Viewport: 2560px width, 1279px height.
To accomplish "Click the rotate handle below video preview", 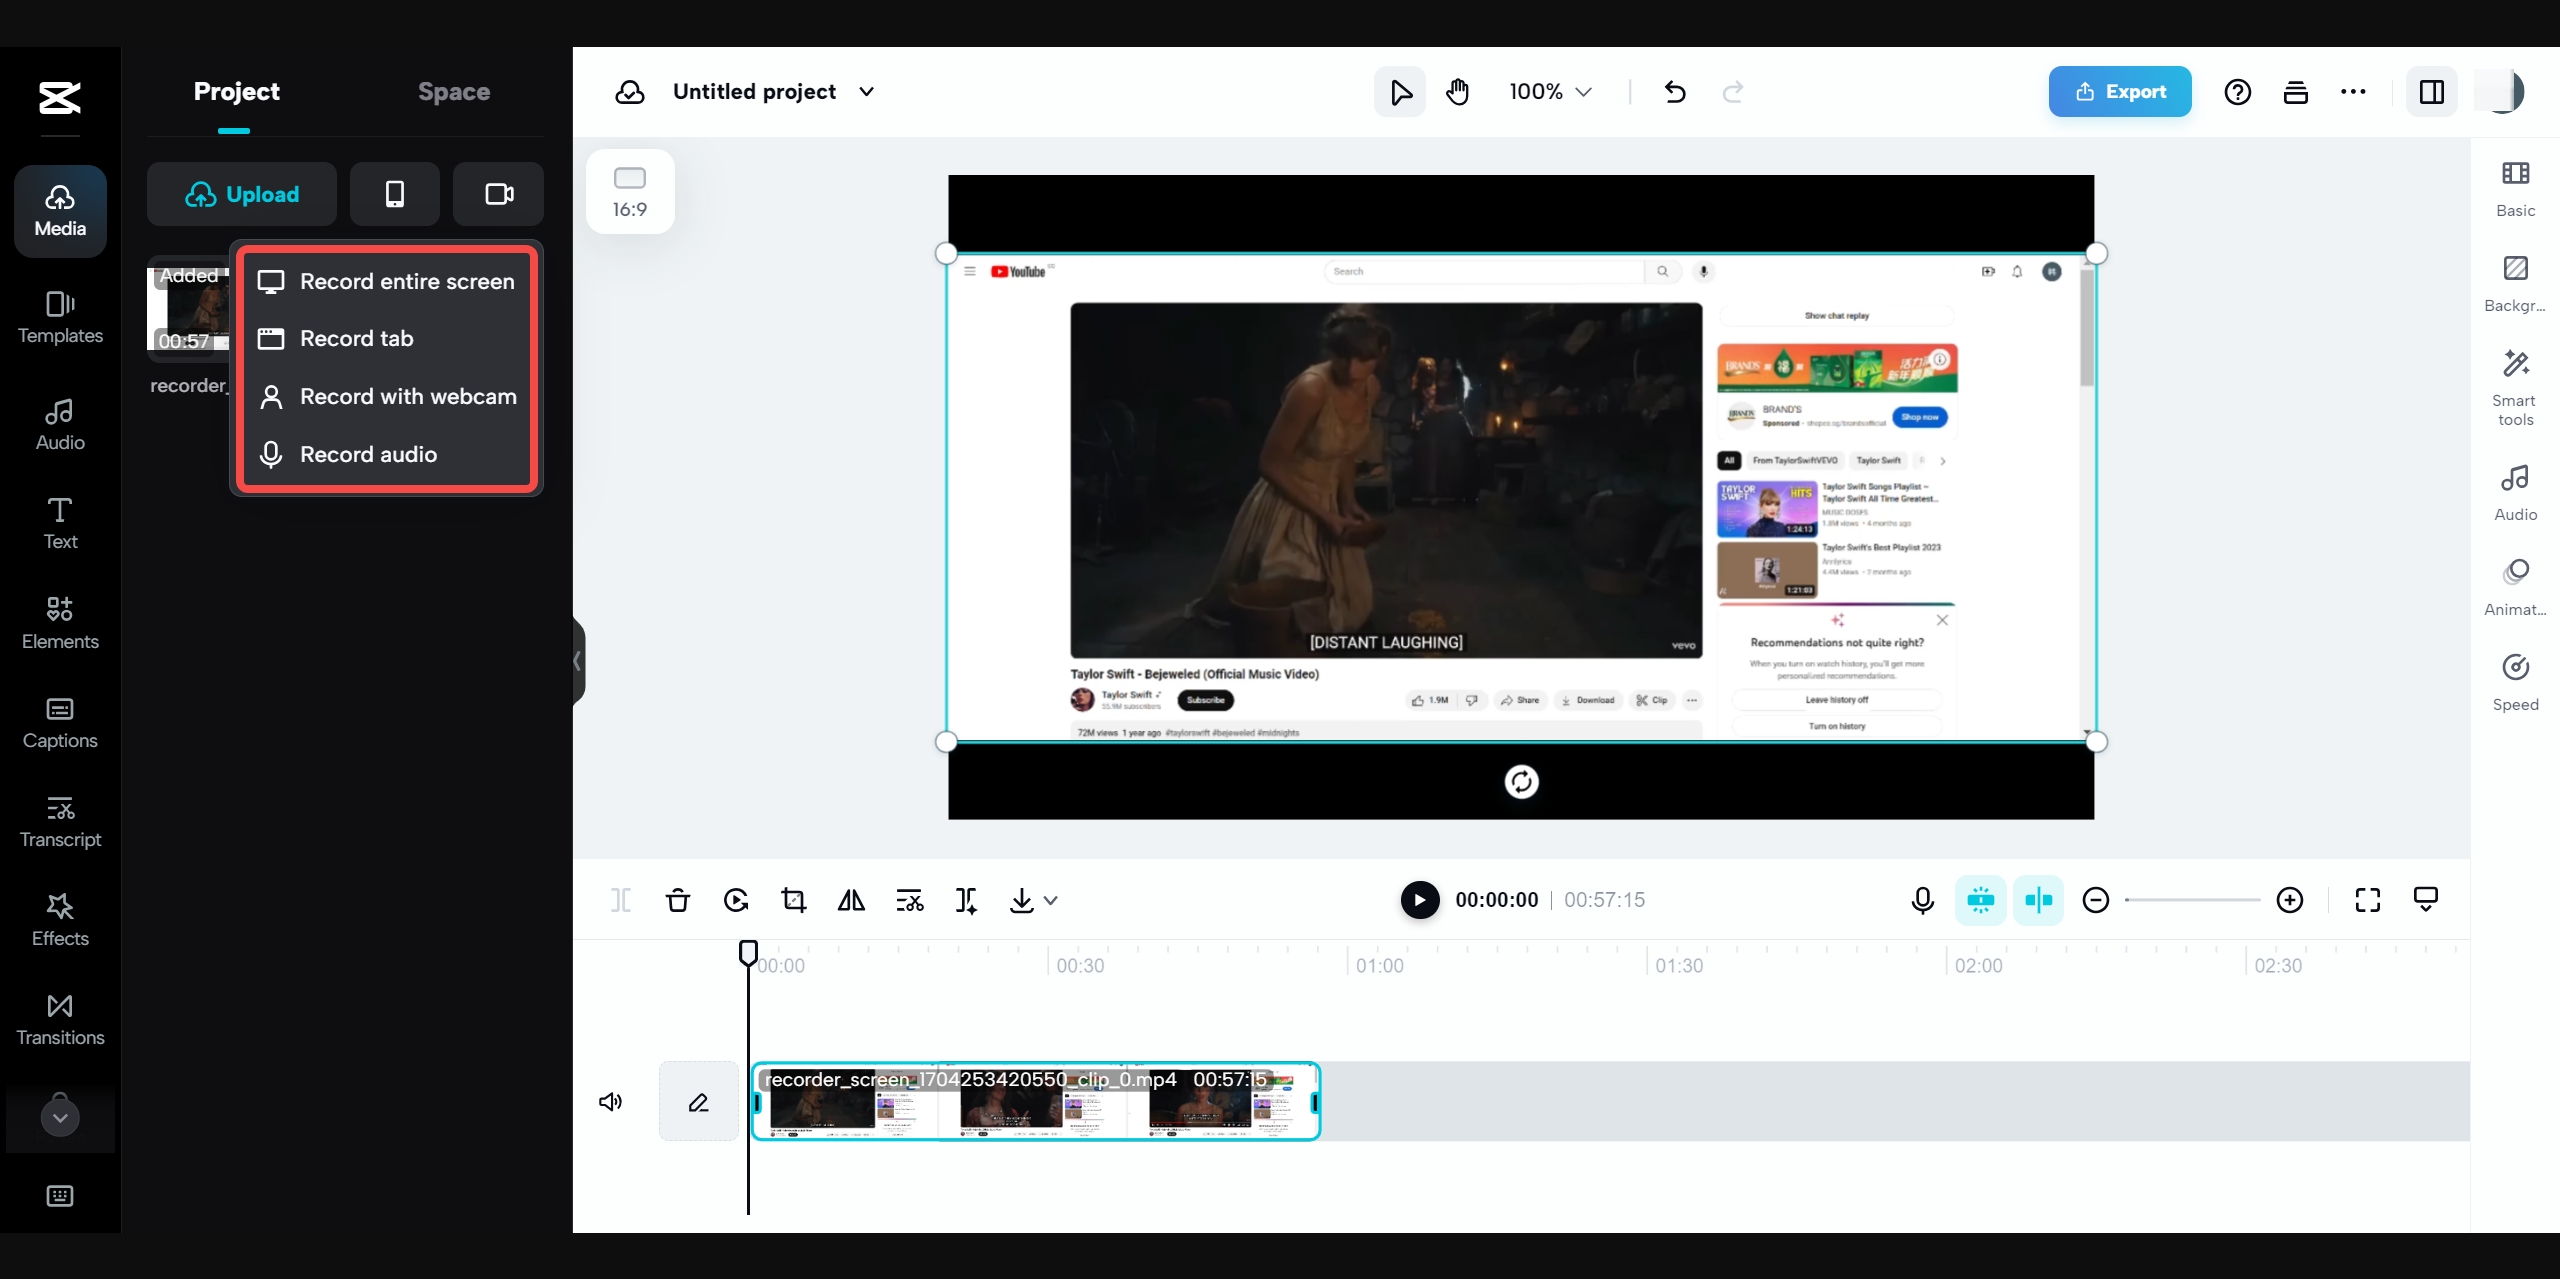I will [x=1521, y=782].
